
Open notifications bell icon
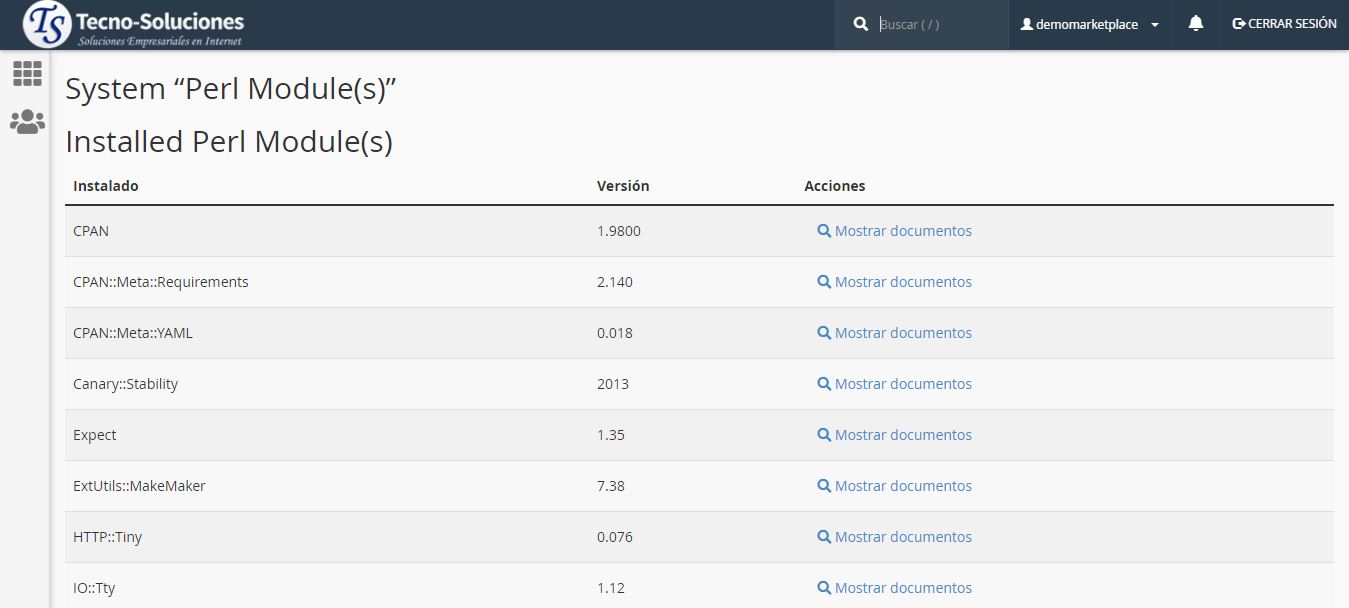pos(1195,24)
